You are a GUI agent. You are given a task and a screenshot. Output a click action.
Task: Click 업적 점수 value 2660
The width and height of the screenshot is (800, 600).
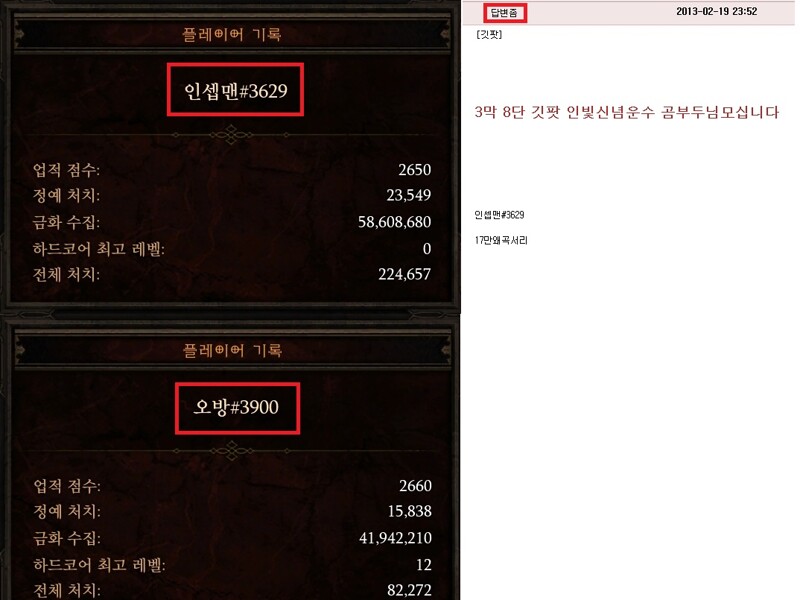(415, 486)
